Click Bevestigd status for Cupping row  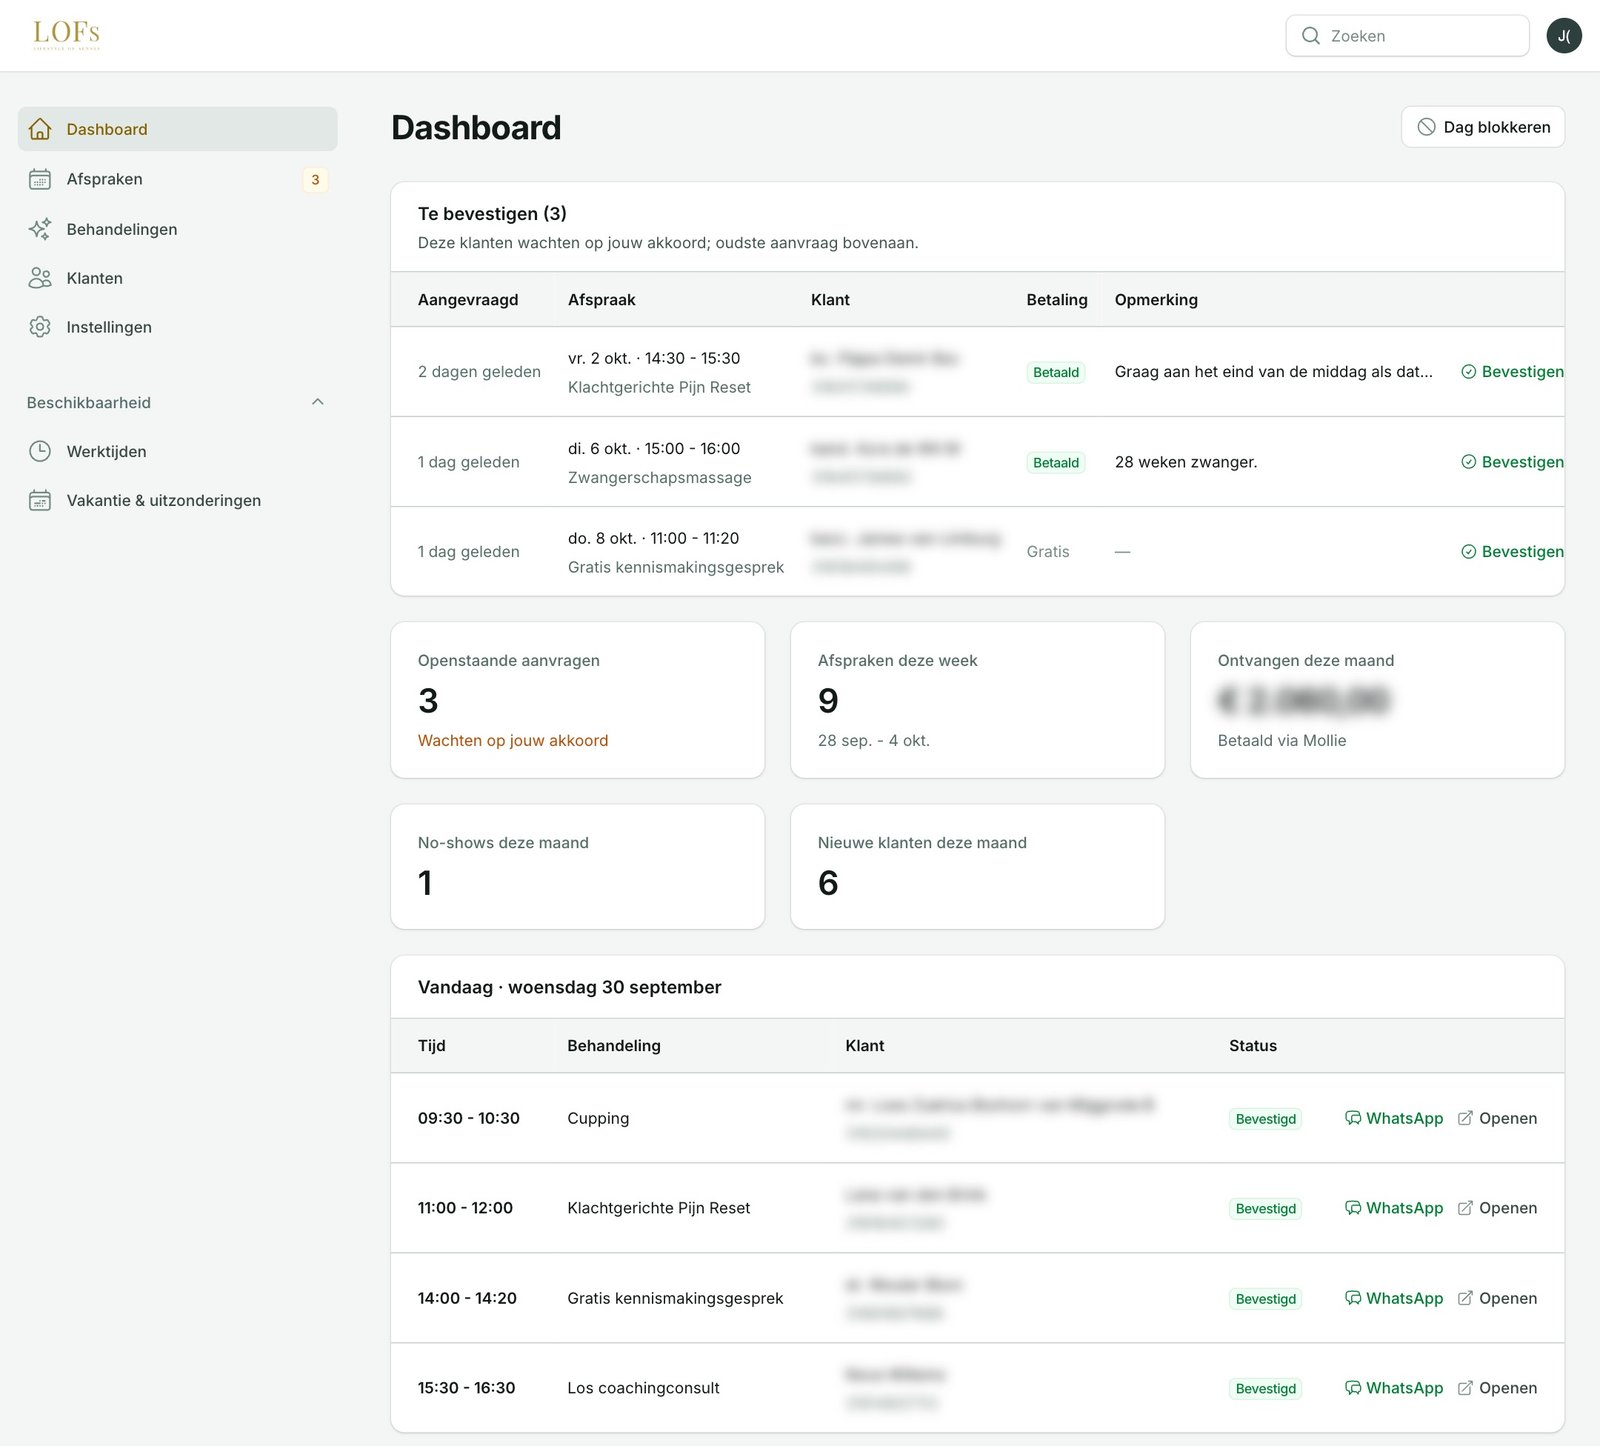click(x=1266, y=1119)
